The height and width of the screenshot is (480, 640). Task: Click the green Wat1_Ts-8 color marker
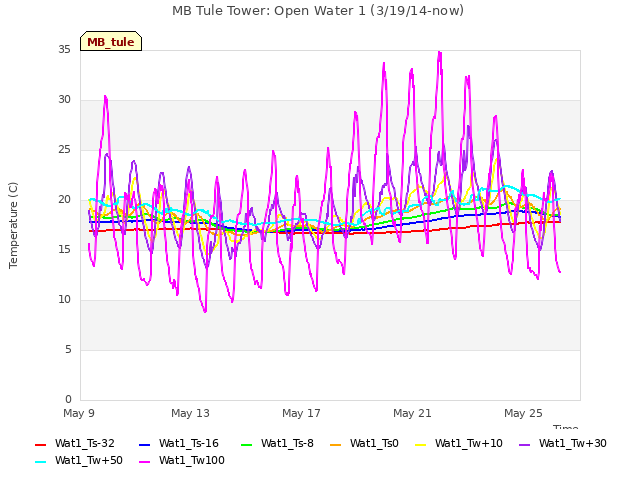tap(247, 444)
